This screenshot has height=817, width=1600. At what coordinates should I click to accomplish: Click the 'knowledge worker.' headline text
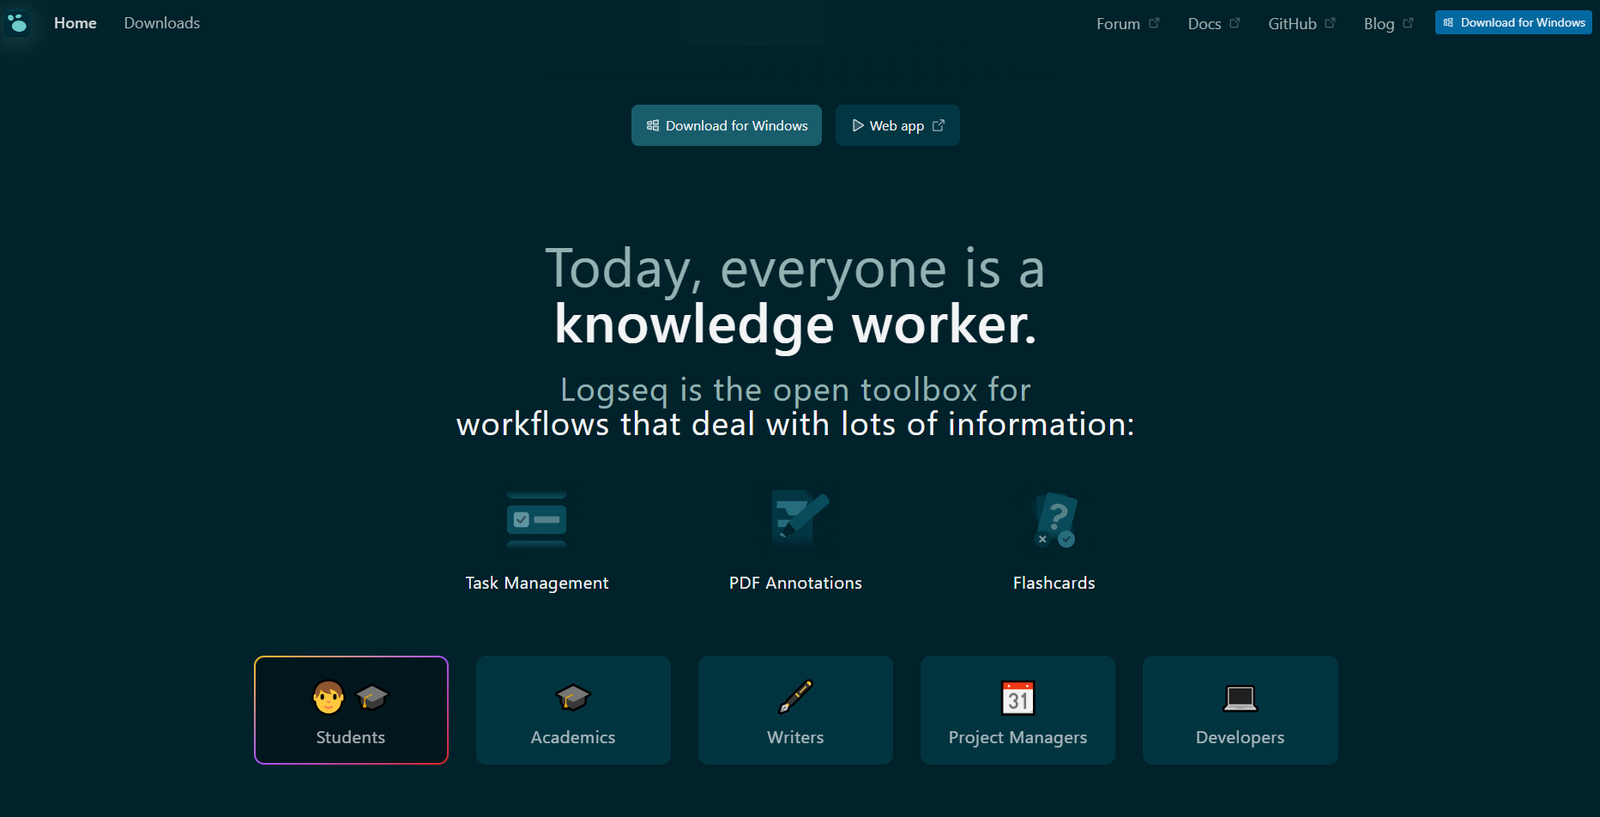[796, 324]
